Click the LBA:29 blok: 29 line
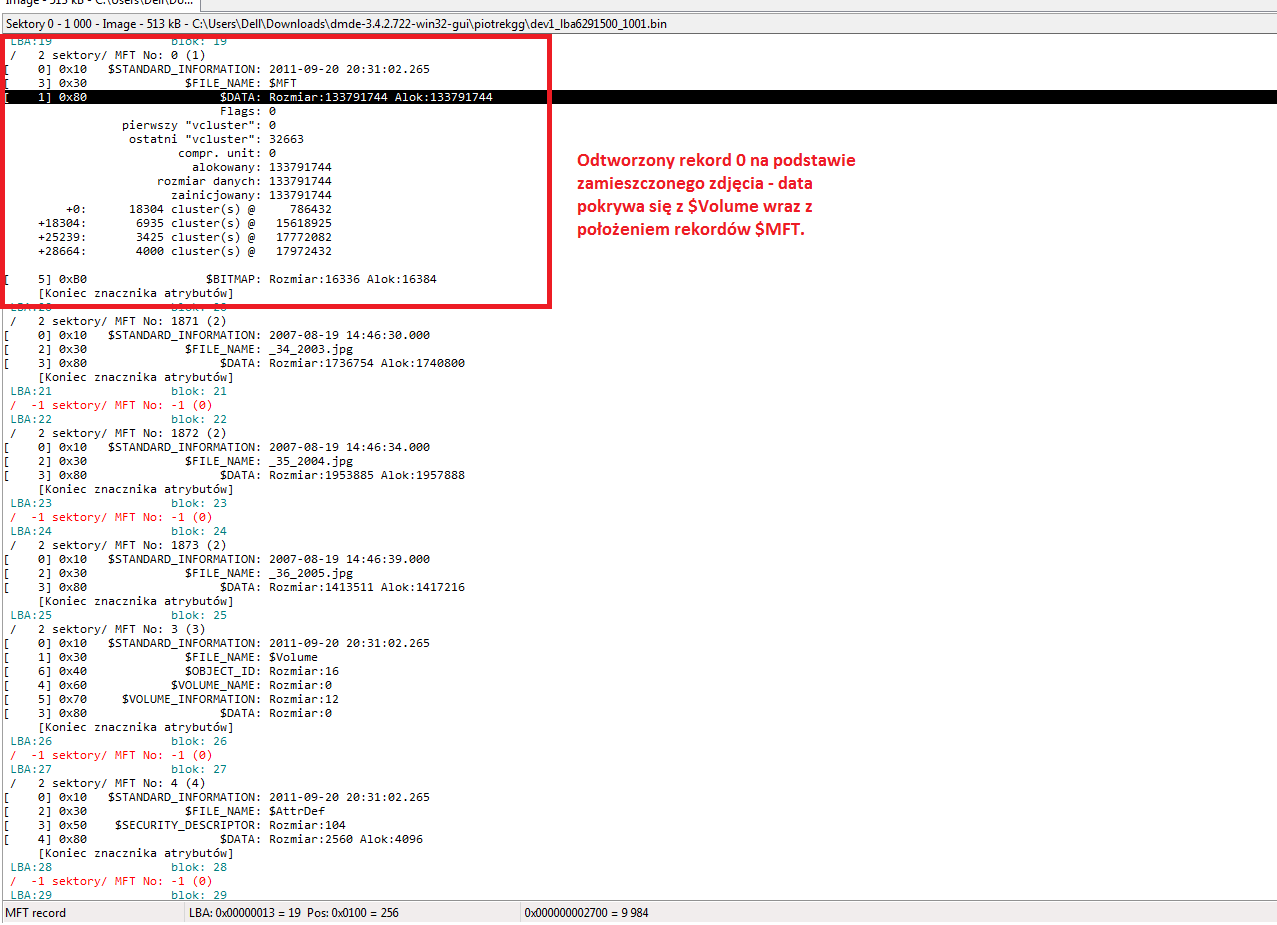Screen dimensions: 1277x925 tap(119, 895)
